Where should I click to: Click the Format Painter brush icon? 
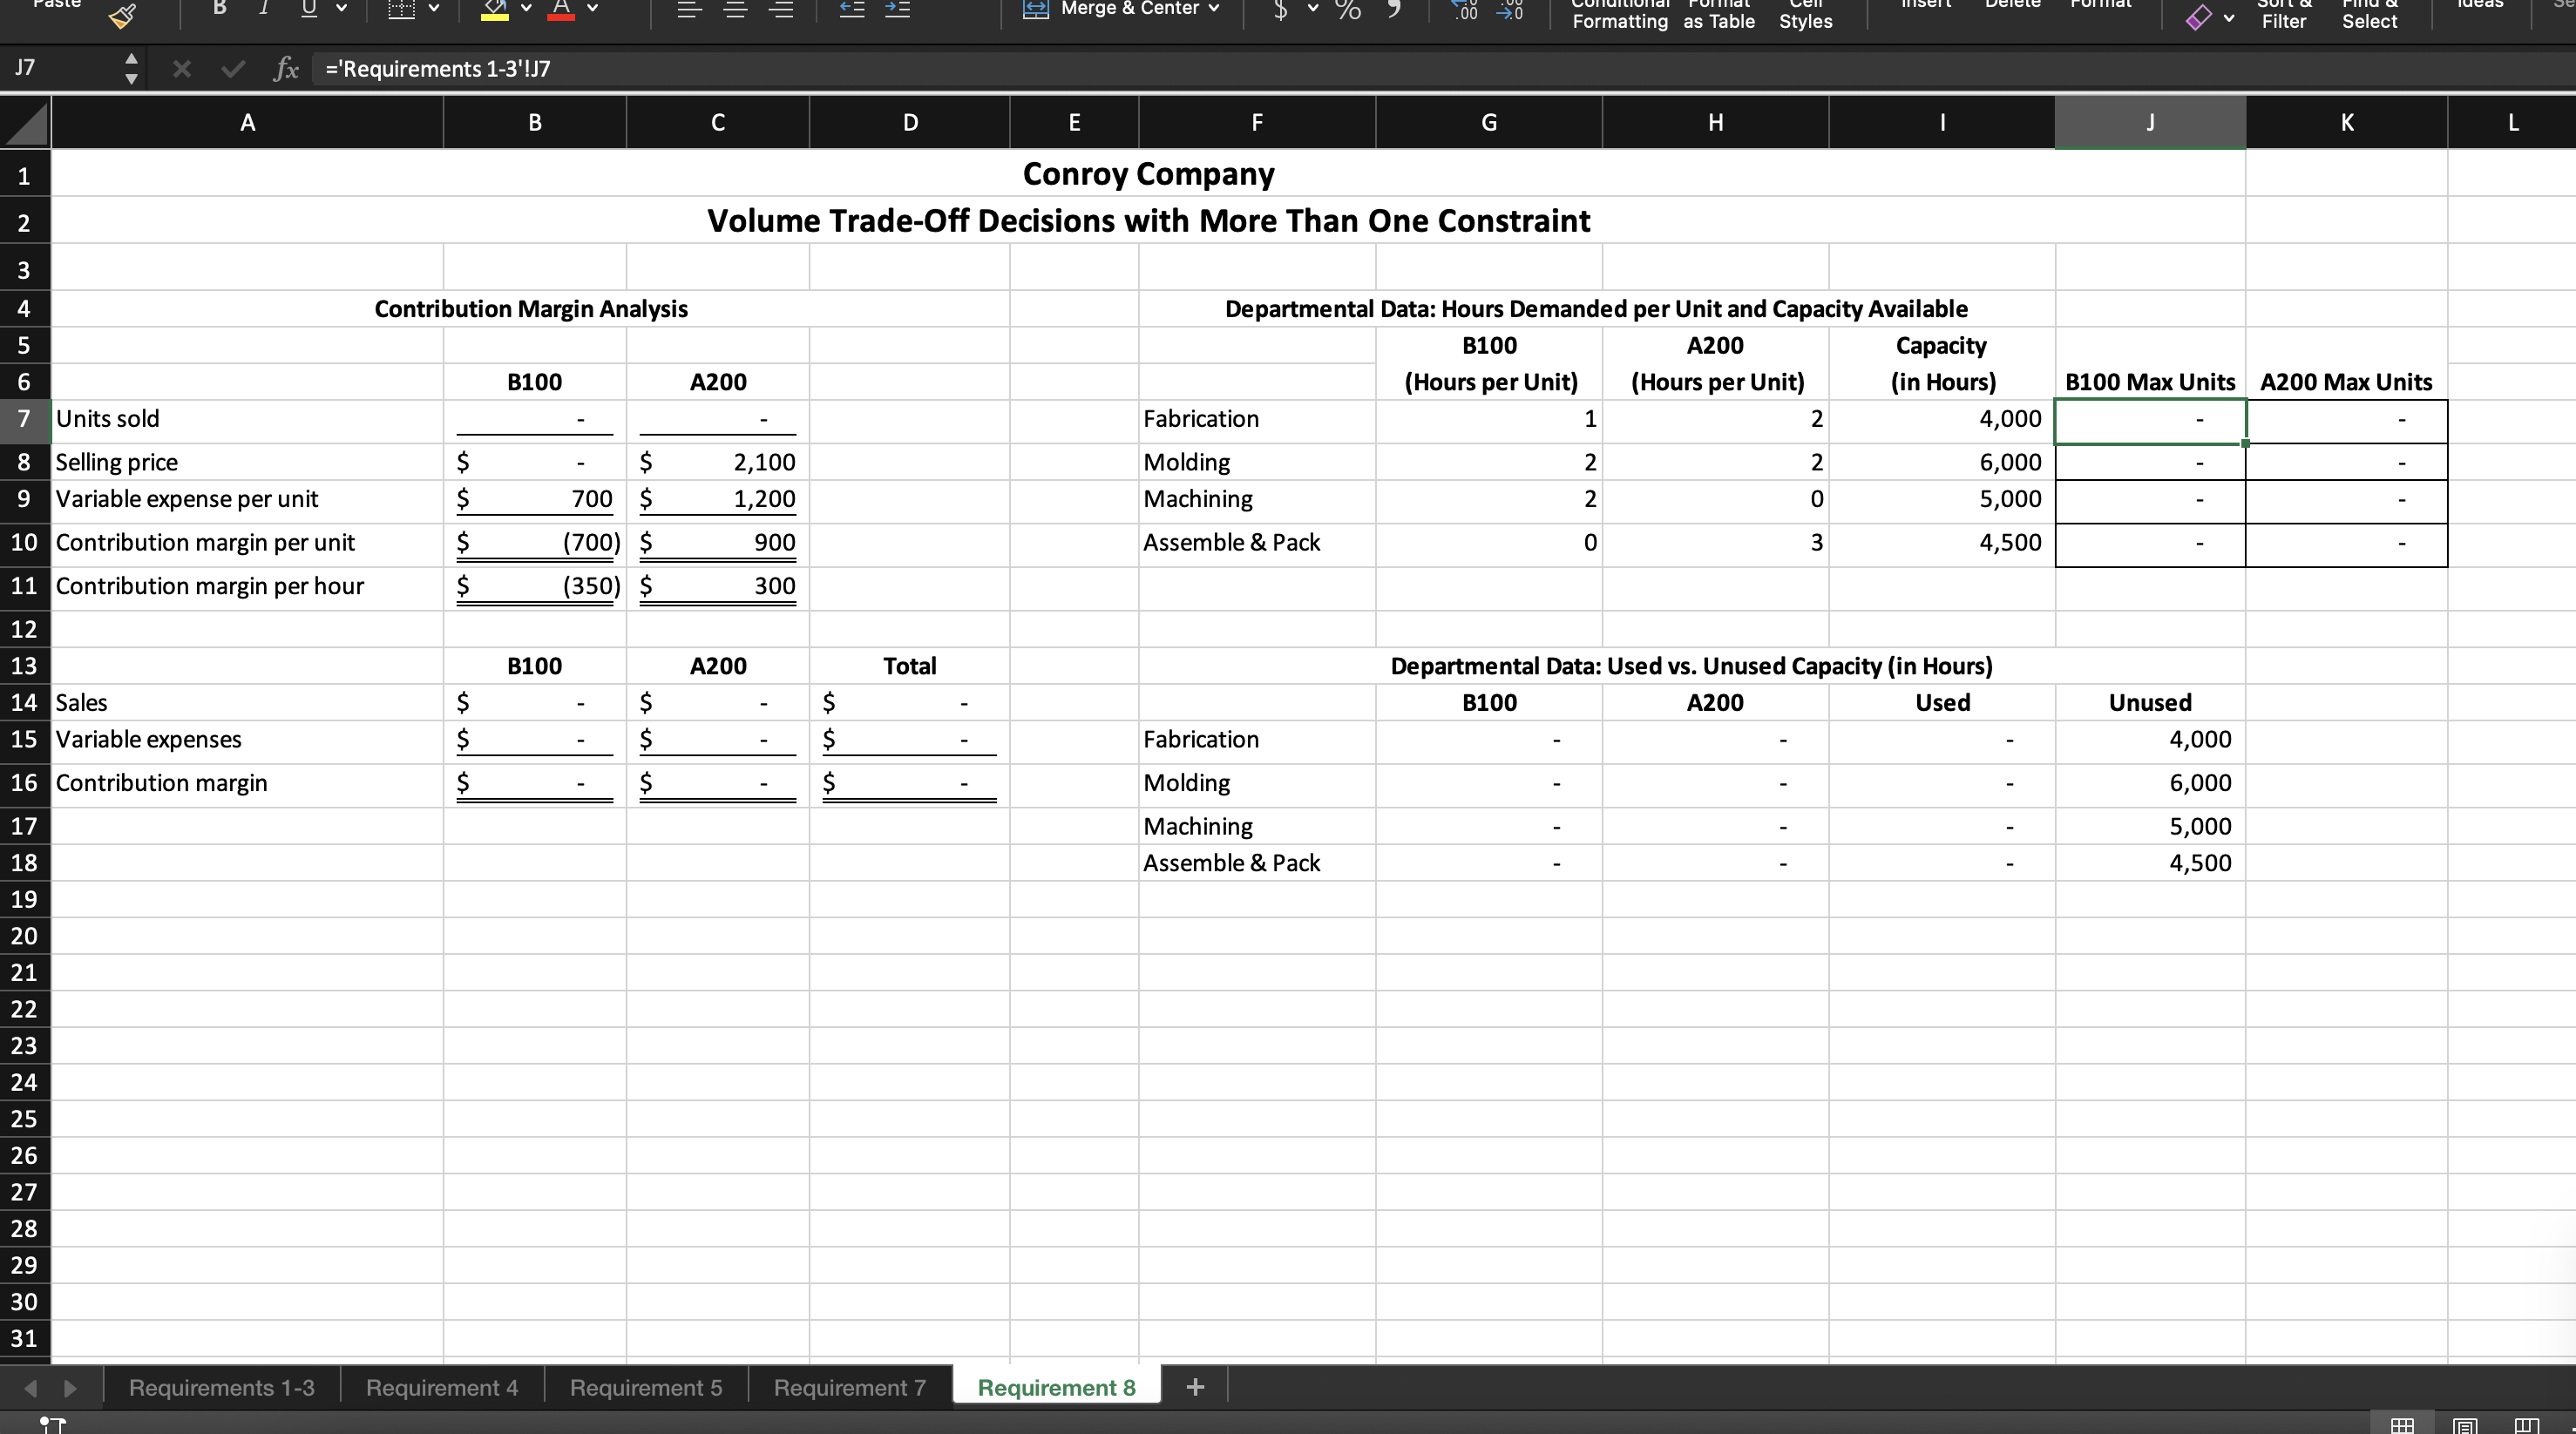point(122,14)
